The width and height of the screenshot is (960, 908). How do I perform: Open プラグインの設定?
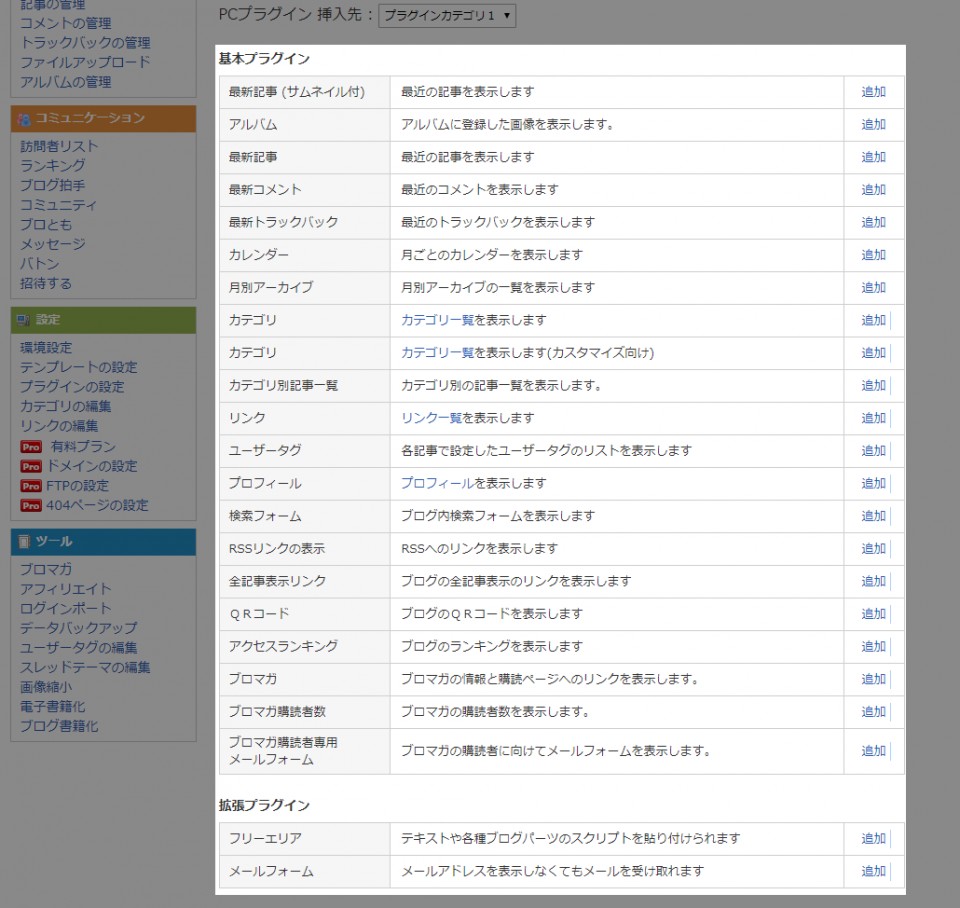coord(72,387)
